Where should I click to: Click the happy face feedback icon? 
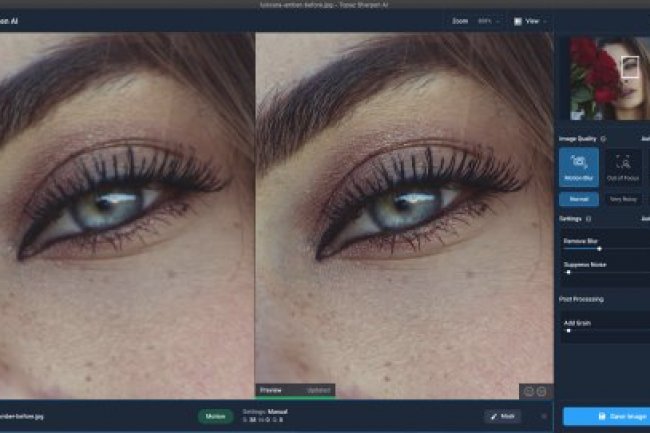click(x=529, y=392)
